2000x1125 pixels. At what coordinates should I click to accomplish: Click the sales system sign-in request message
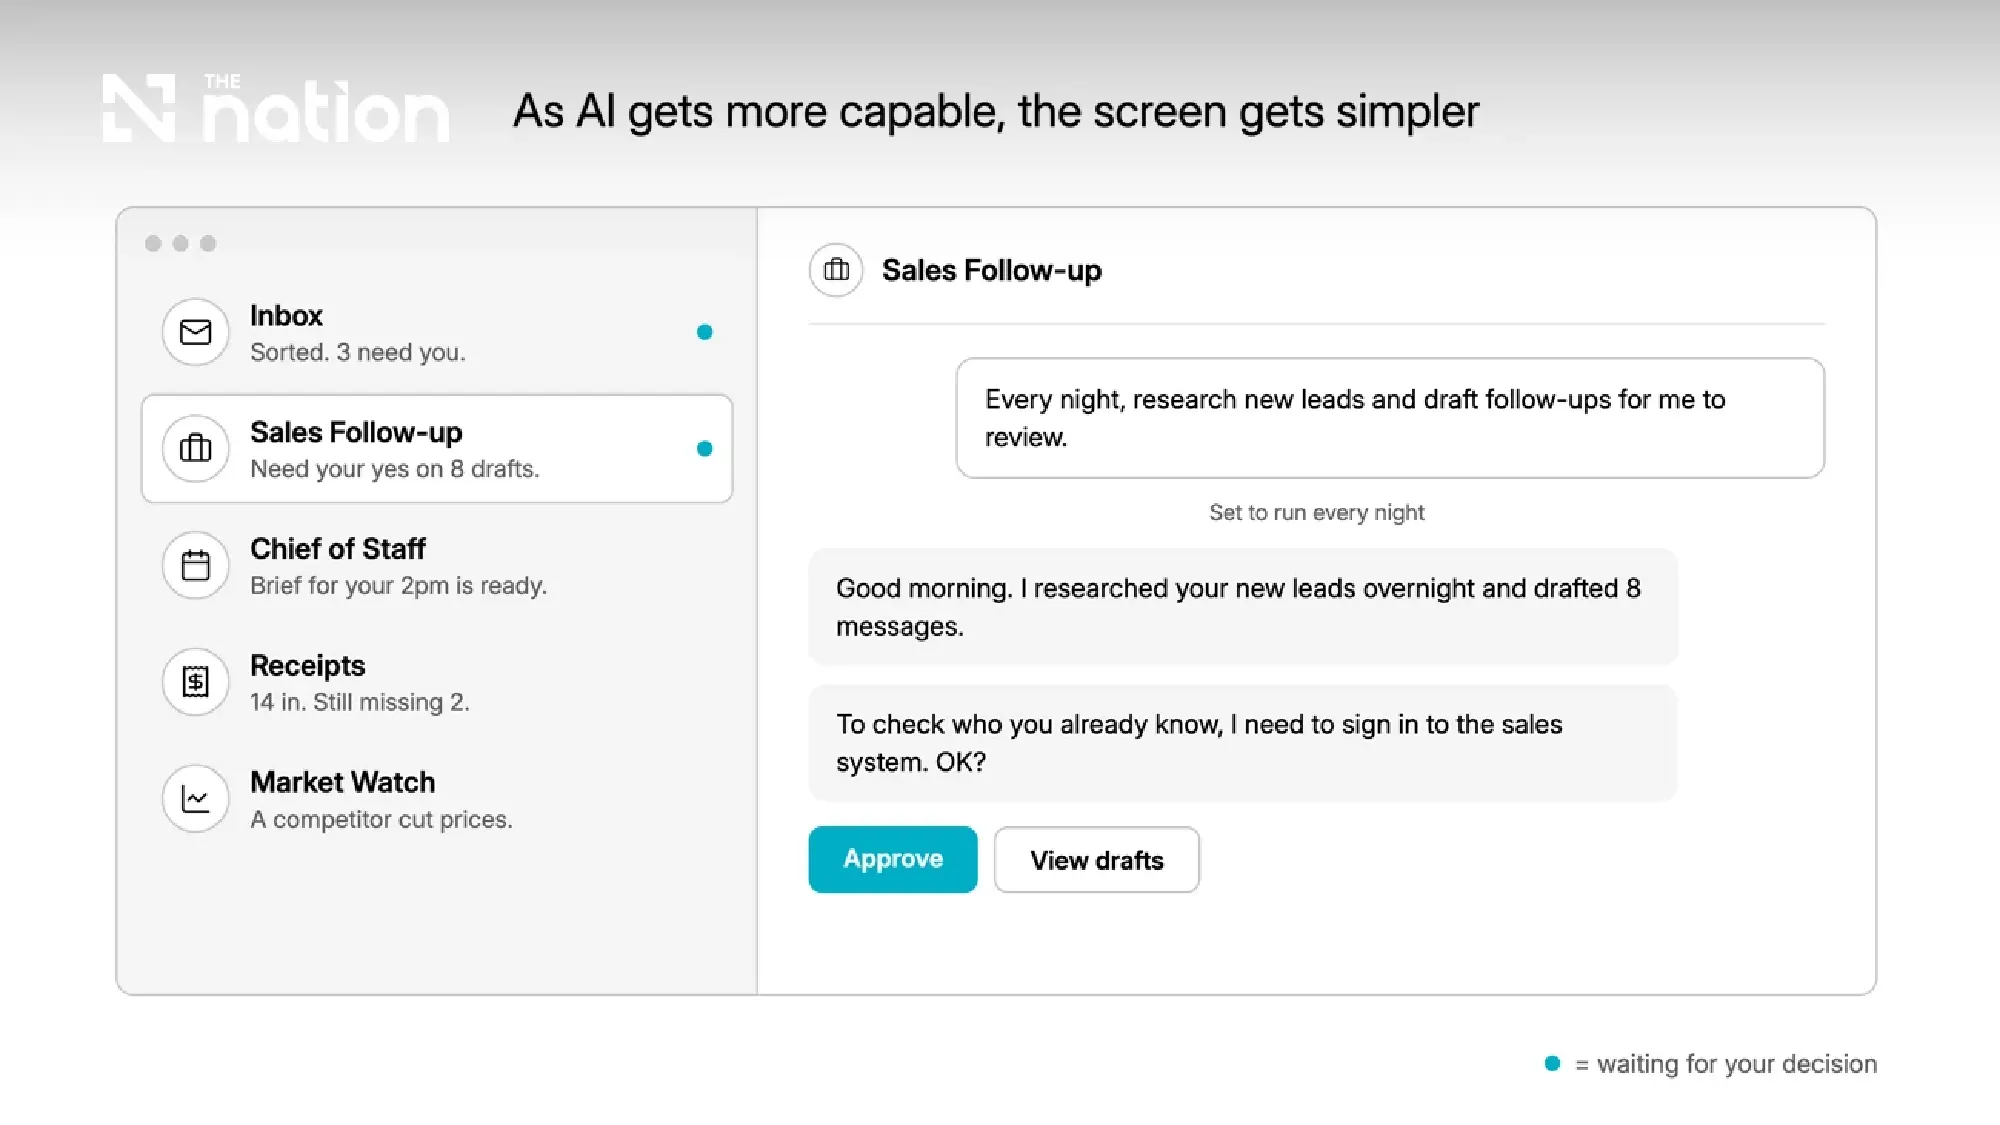1243,743
